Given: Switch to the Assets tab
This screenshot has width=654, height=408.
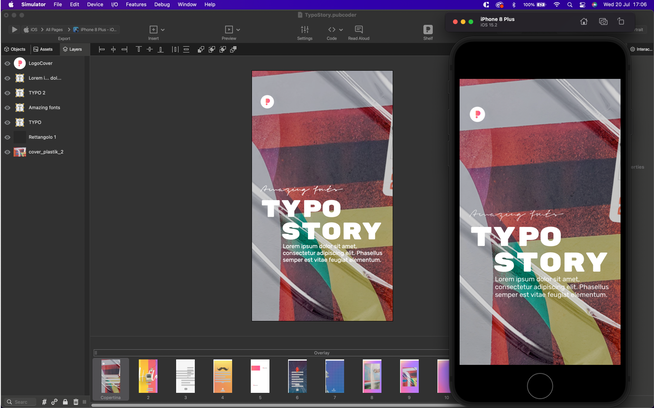Looking at the screenshot, I should [44, 49].
